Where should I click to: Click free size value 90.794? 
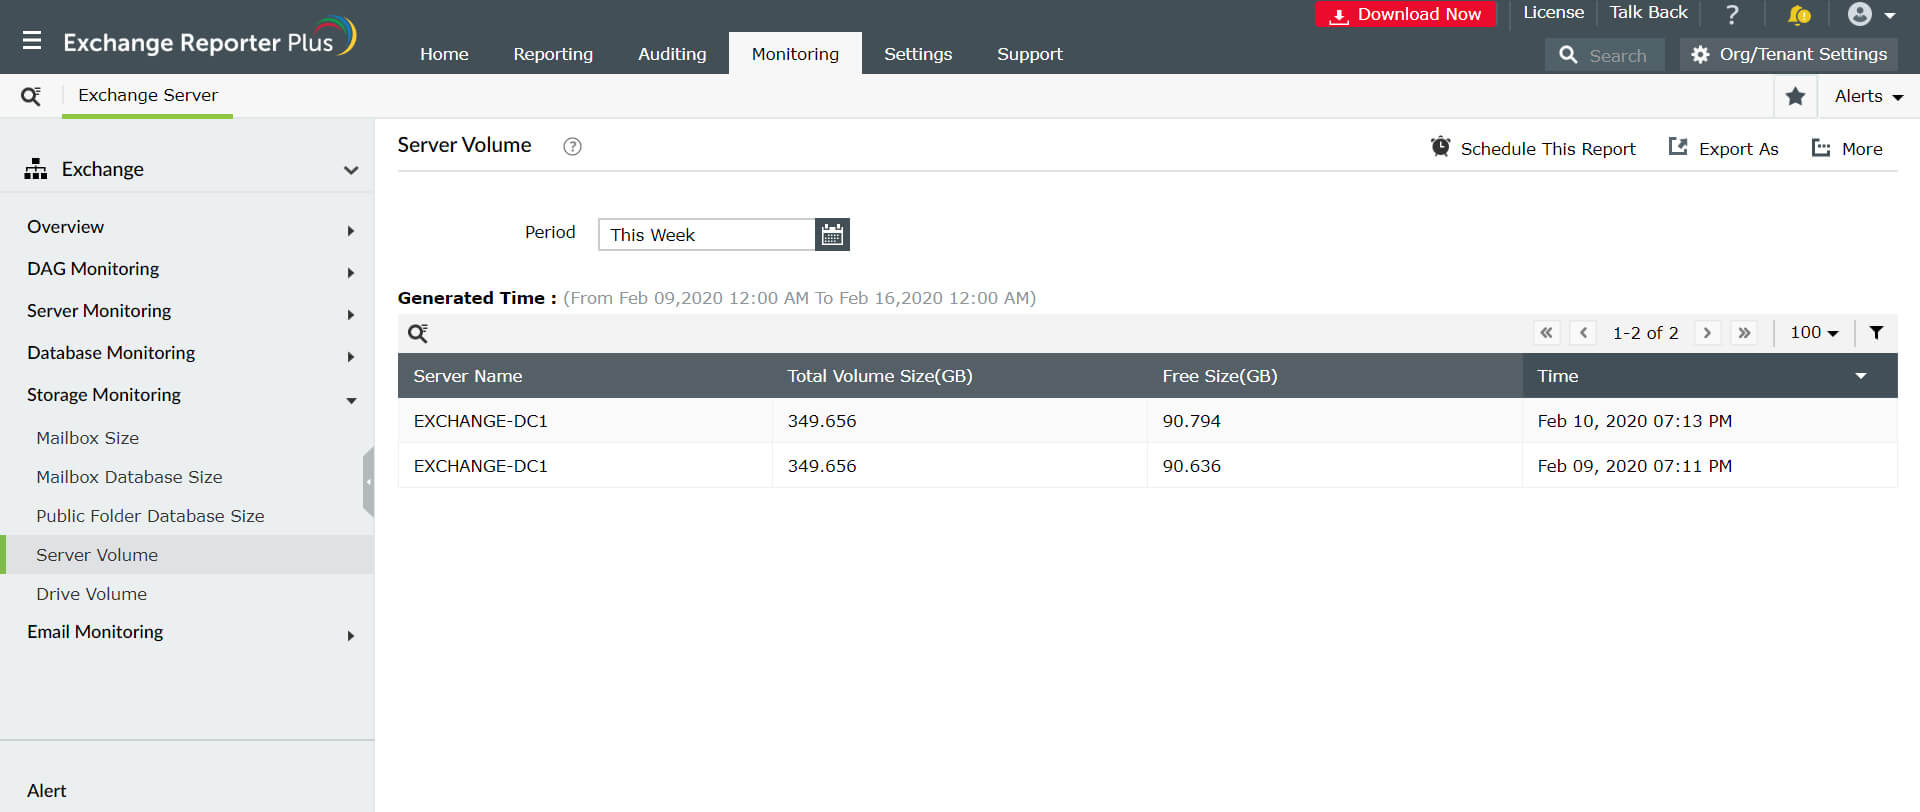(x=1191, y=421)
